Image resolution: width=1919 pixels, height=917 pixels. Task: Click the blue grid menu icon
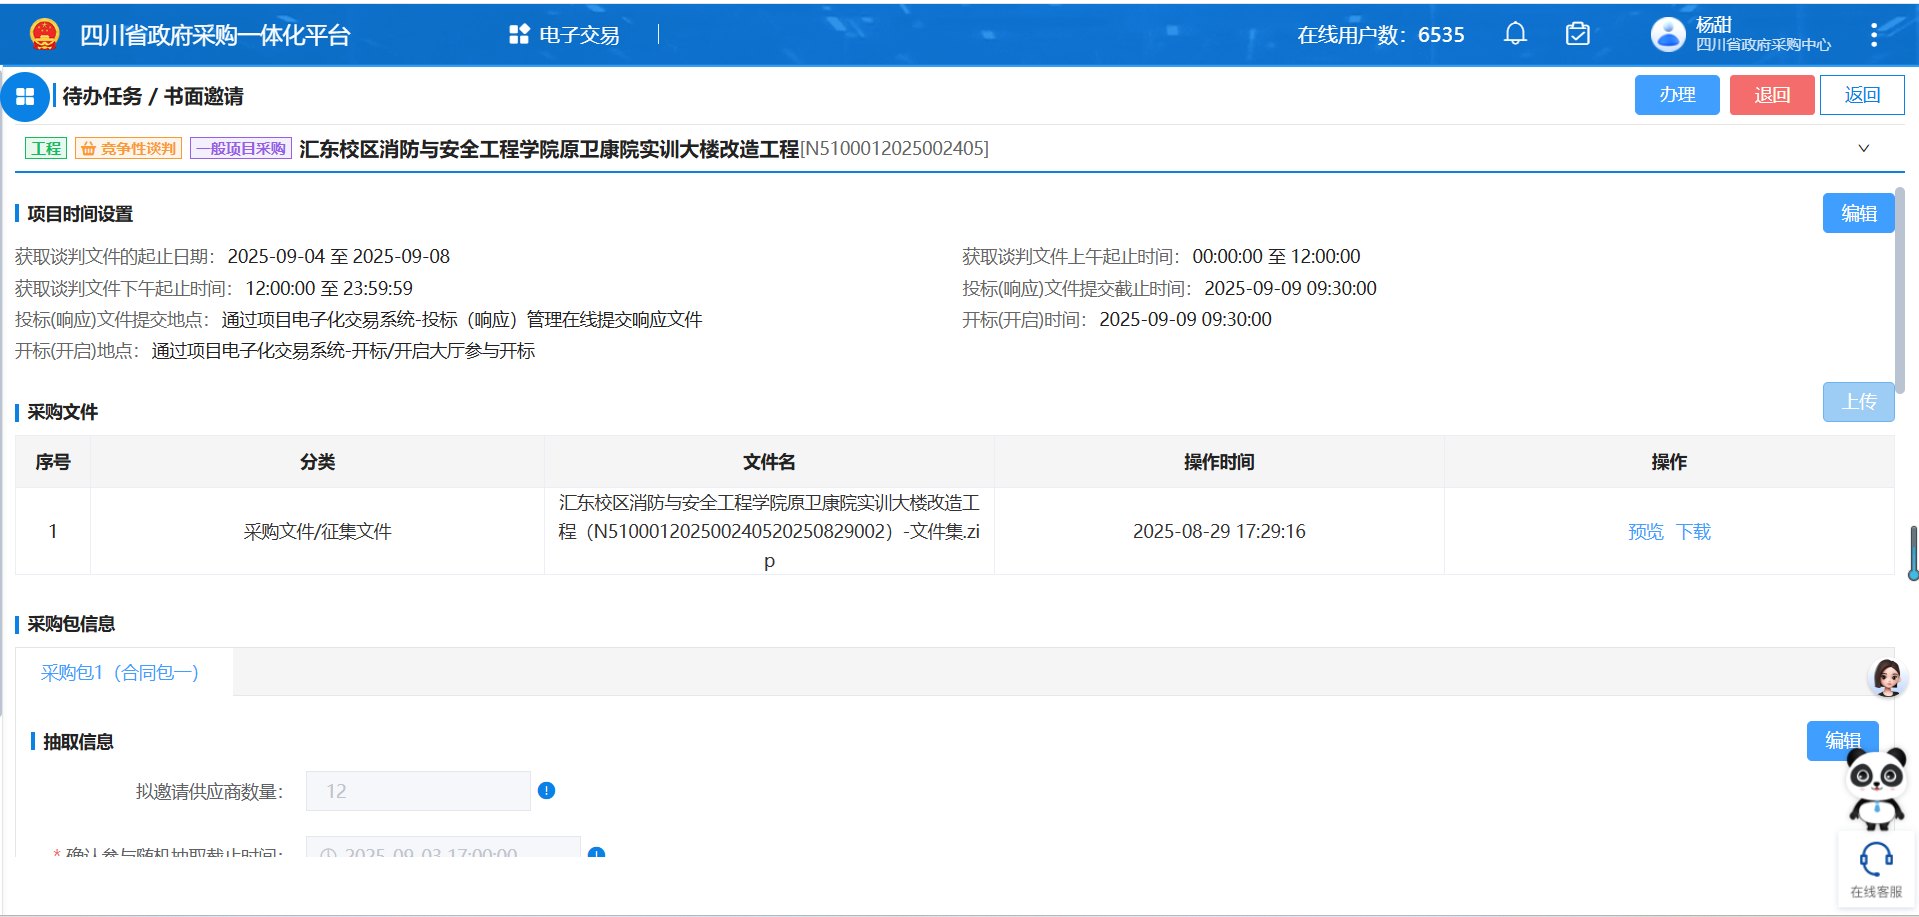click(25, 97)
